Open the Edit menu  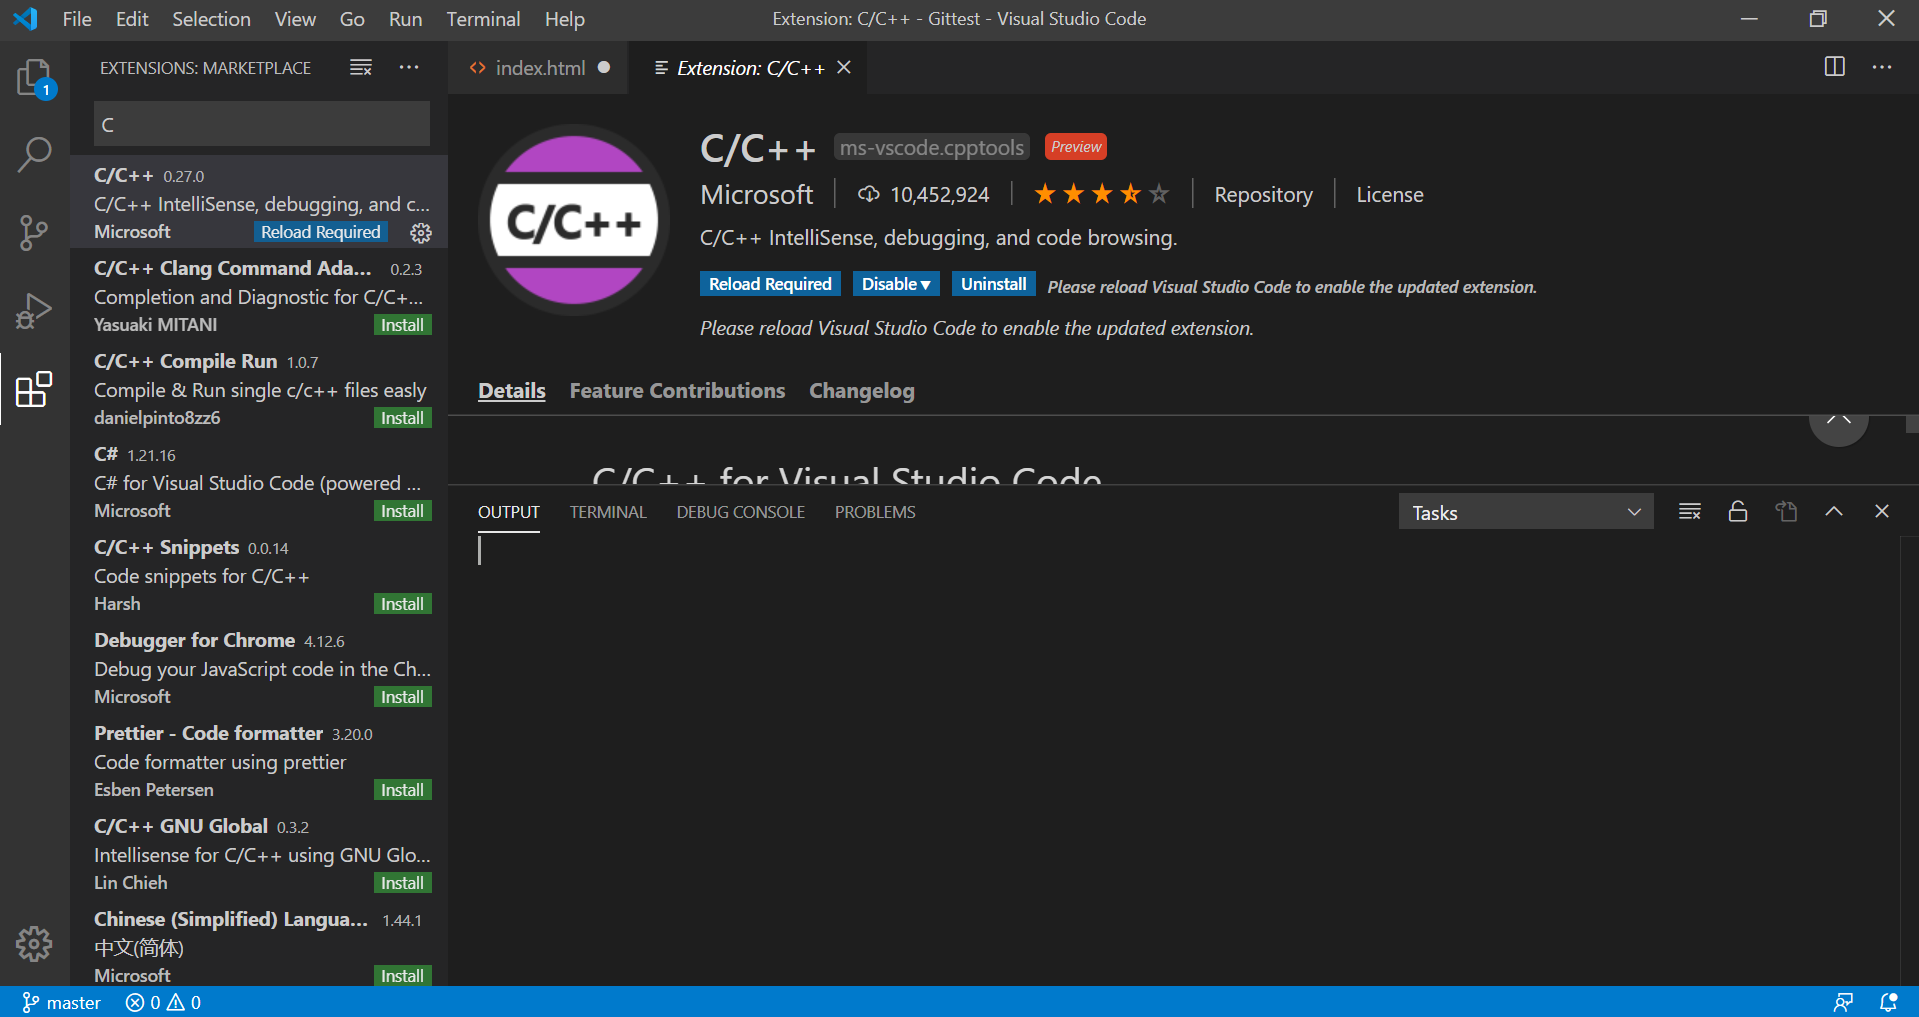click(x=132, y=19)
